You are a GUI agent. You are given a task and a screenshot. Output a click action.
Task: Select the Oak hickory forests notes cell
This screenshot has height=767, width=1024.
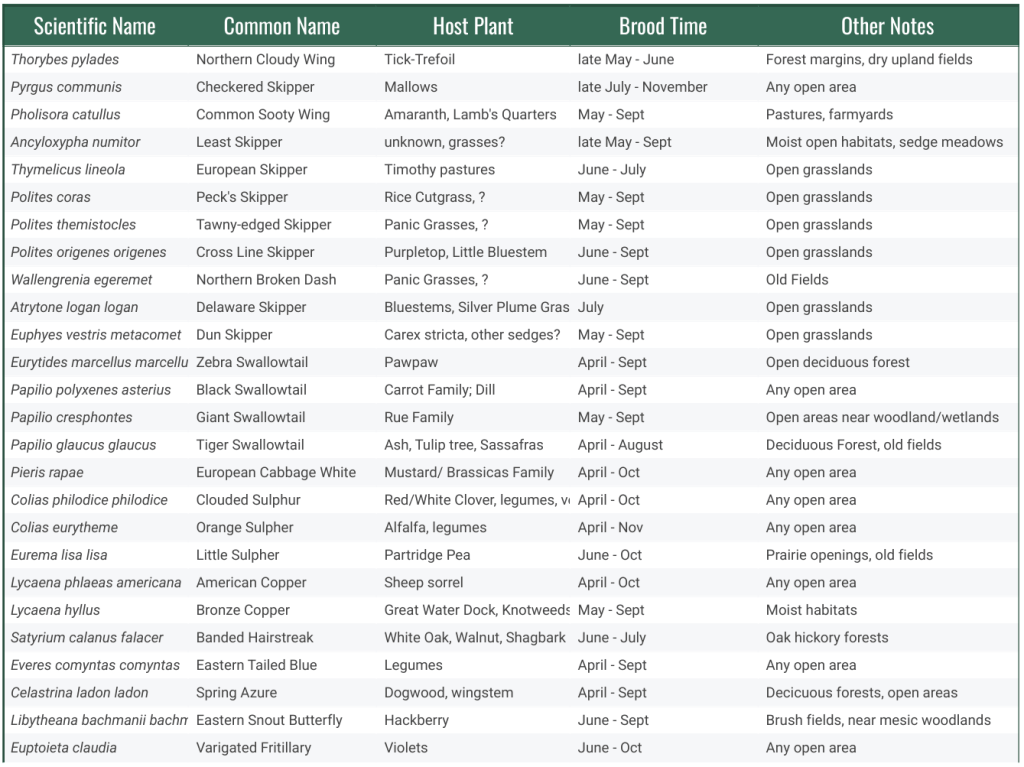click(827, 637)
